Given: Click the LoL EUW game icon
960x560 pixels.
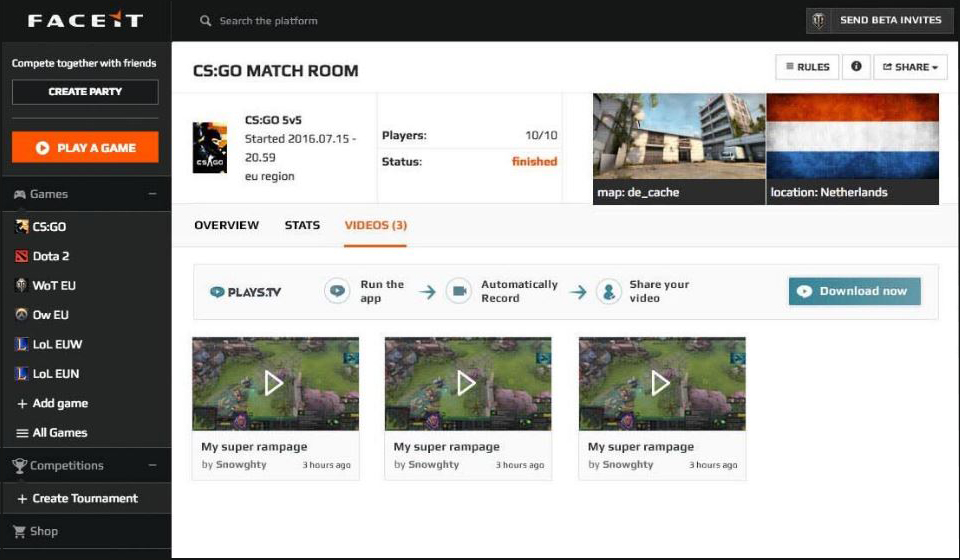Looking at the screenshot, I should (21, 344).
